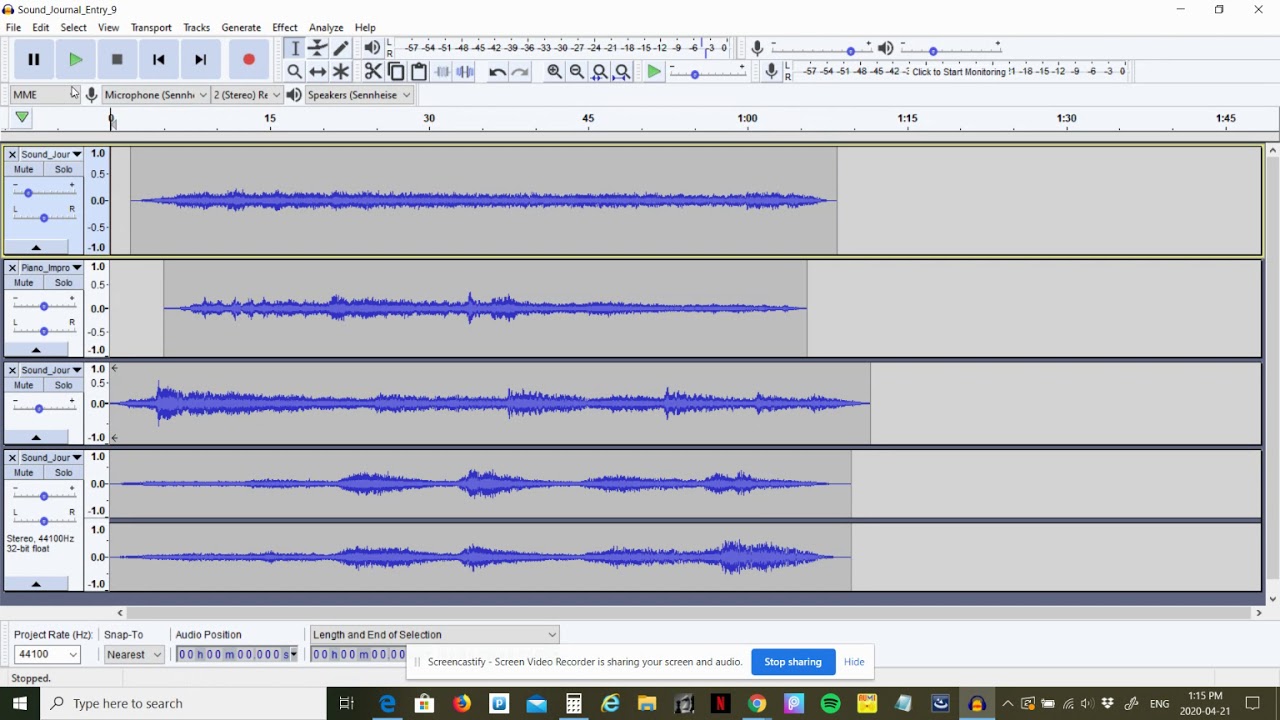Solo the third Sound_Jour track
Viewport: 1280px width, 720px height.
[x=63, y=385]
